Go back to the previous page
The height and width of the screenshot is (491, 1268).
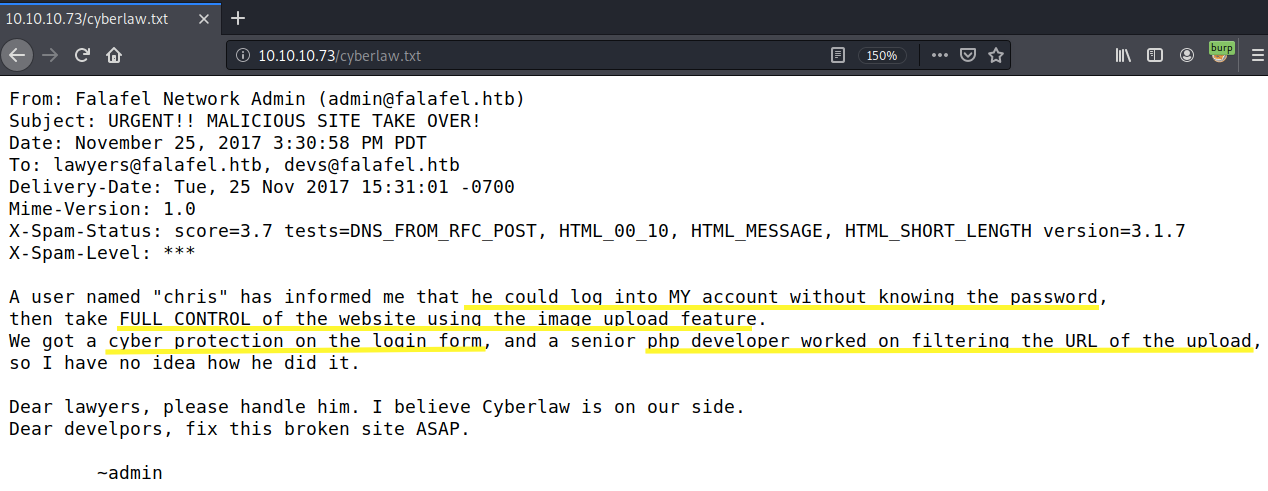(17, 55)
